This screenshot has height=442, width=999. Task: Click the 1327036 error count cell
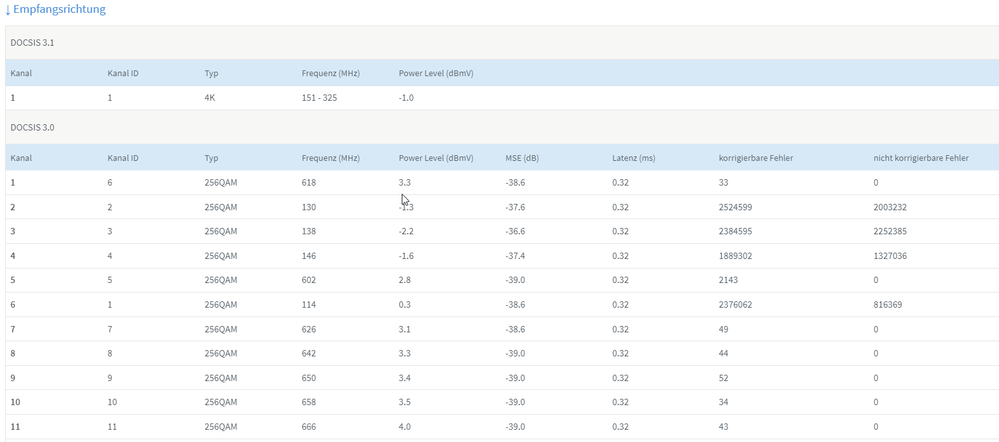[x=893, y=256]
